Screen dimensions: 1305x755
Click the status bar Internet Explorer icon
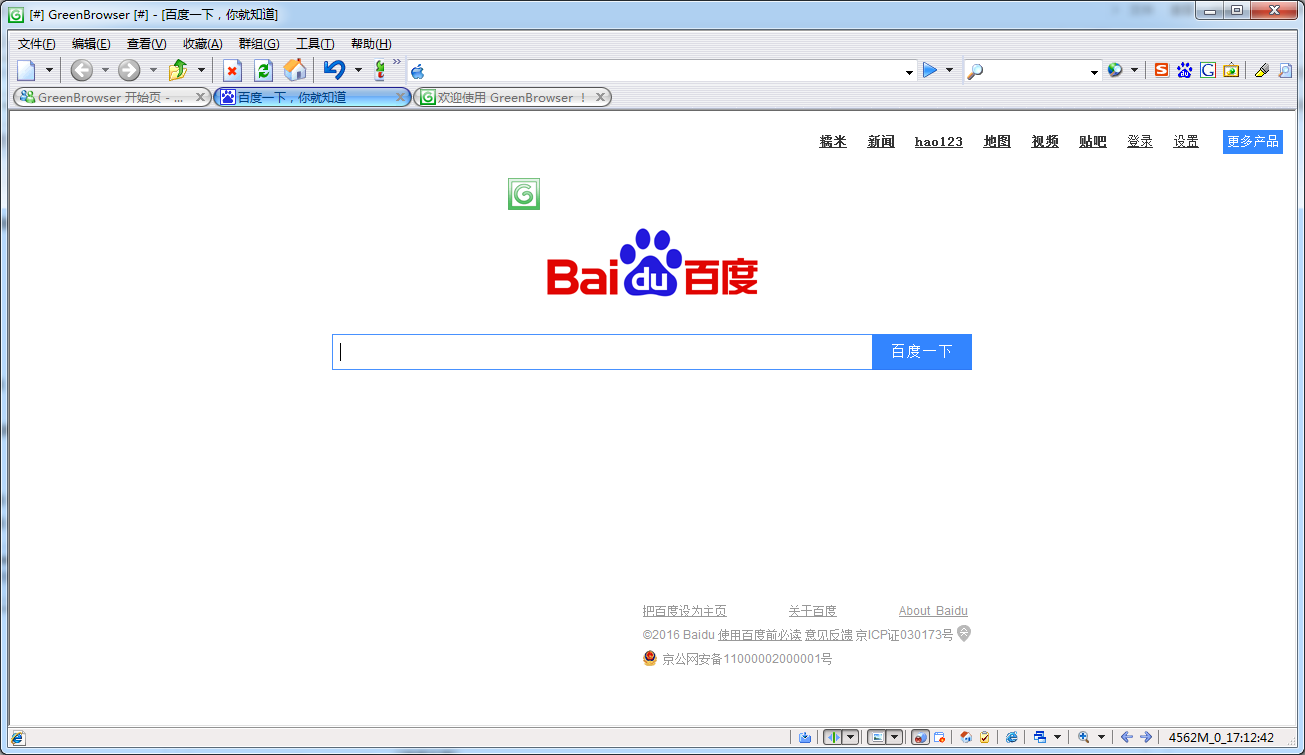click(1012, 738)
